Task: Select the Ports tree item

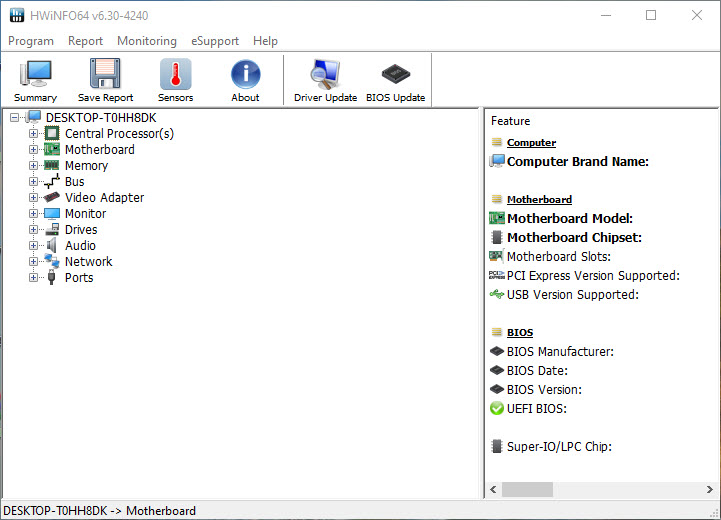Action: pos(79,278)
